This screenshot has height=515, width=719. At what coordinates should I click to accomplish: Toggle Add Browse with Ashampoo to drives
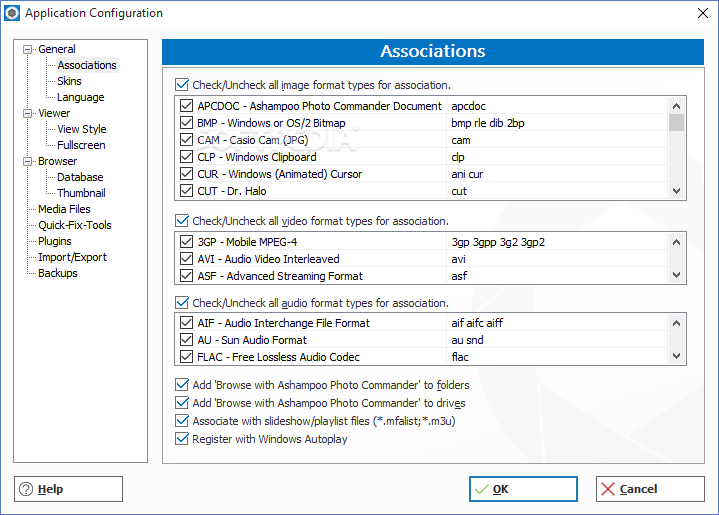click(x=182, y=403)
